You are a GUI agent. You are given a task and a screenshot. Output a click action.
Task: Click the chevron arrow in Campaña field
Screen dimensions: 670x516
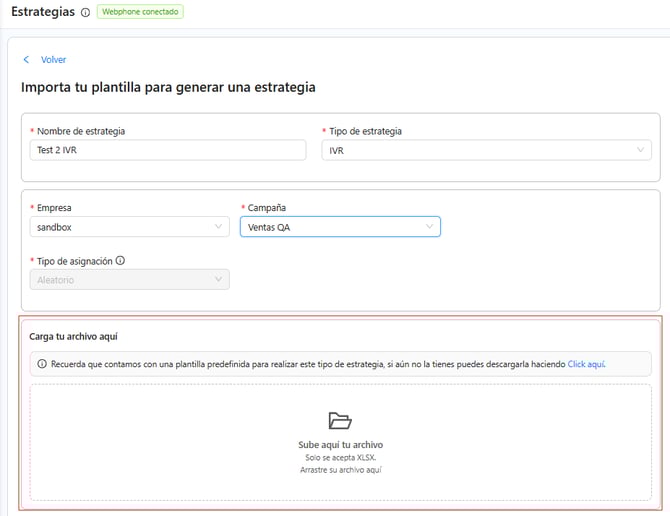point(429,227)
